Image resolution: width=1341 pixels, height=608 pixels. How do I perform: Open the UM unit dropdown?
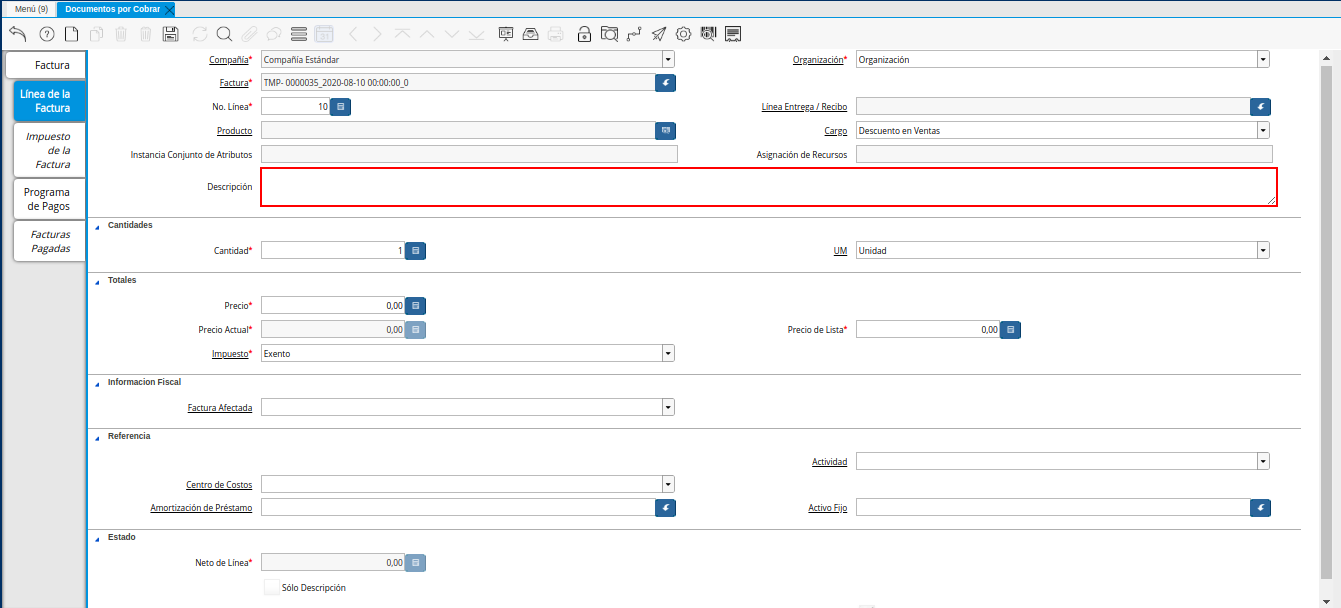tap(1263, 250)
